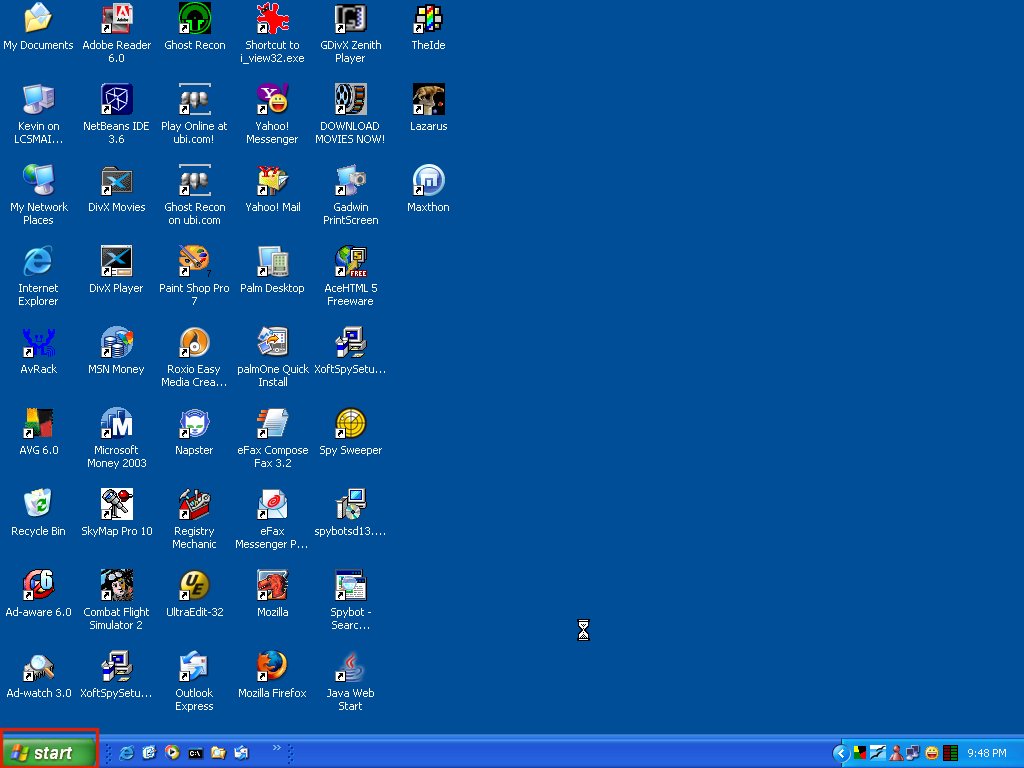Open AVG four-color tray icon
The width and height of the screenshot is (1024, 768).
tap(860, 753)
